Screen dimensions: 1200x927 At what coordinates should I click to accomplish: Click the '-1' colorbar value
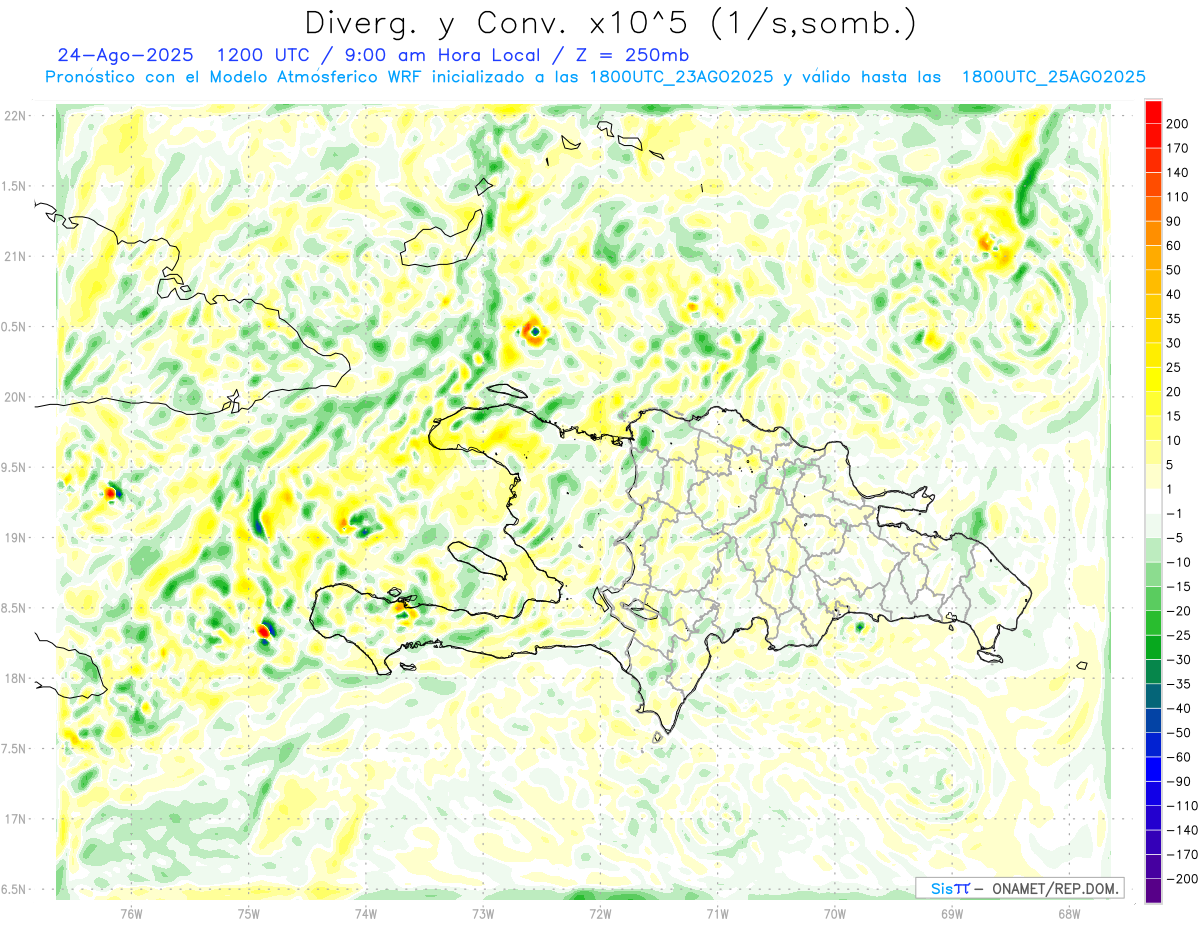click(x=1174, y=513)
